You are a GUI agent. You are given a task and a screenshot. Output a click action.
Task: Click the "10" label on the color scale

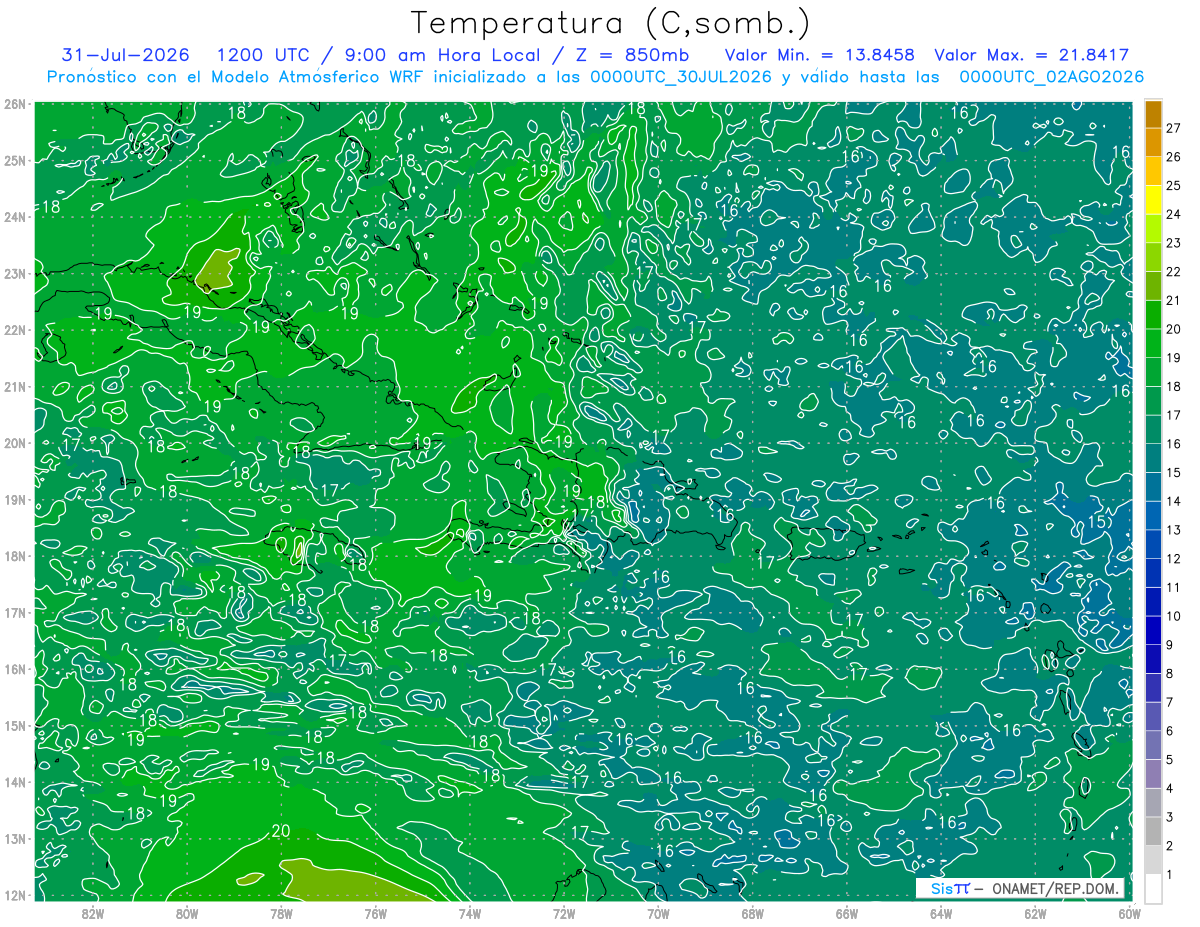[x=1174, y=616]
